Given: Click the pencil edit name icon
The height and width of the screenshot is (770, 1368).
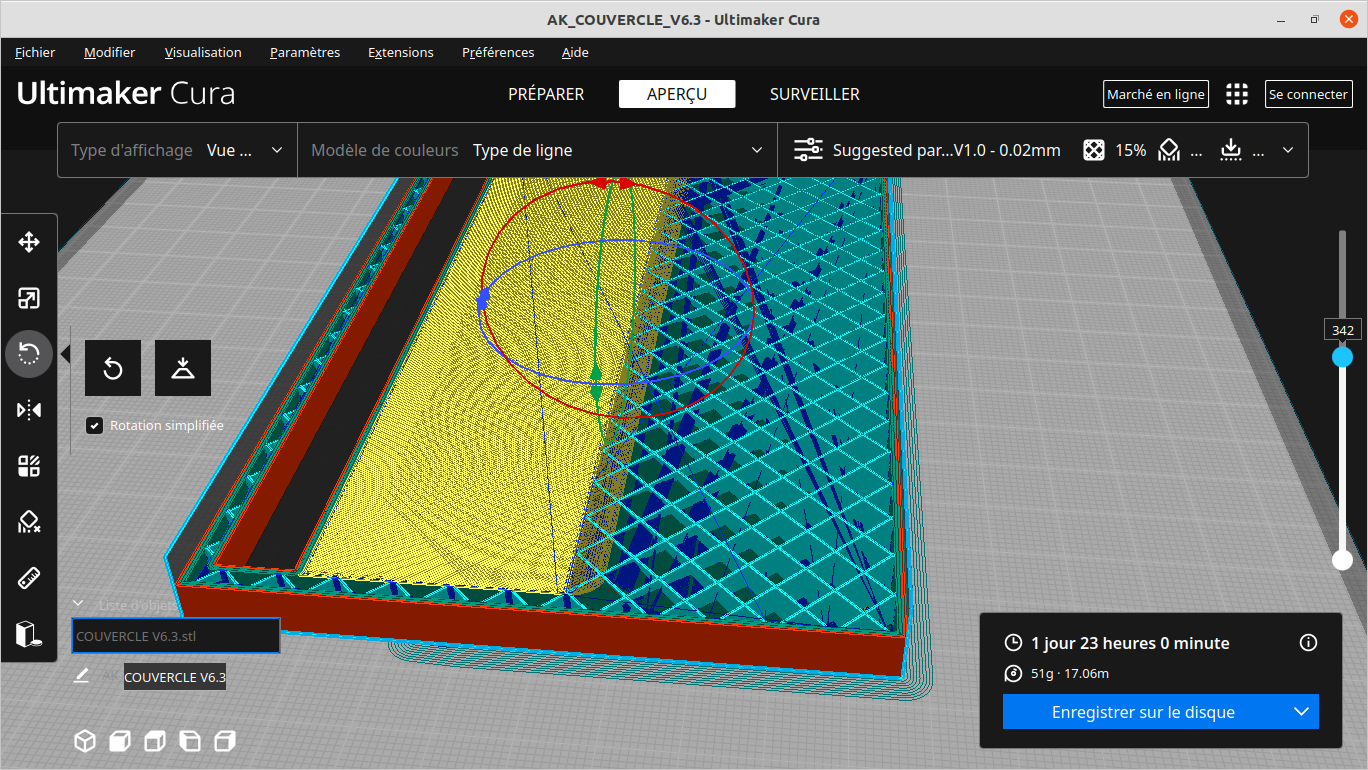Looking at the screenshot, I should point(82,677).
